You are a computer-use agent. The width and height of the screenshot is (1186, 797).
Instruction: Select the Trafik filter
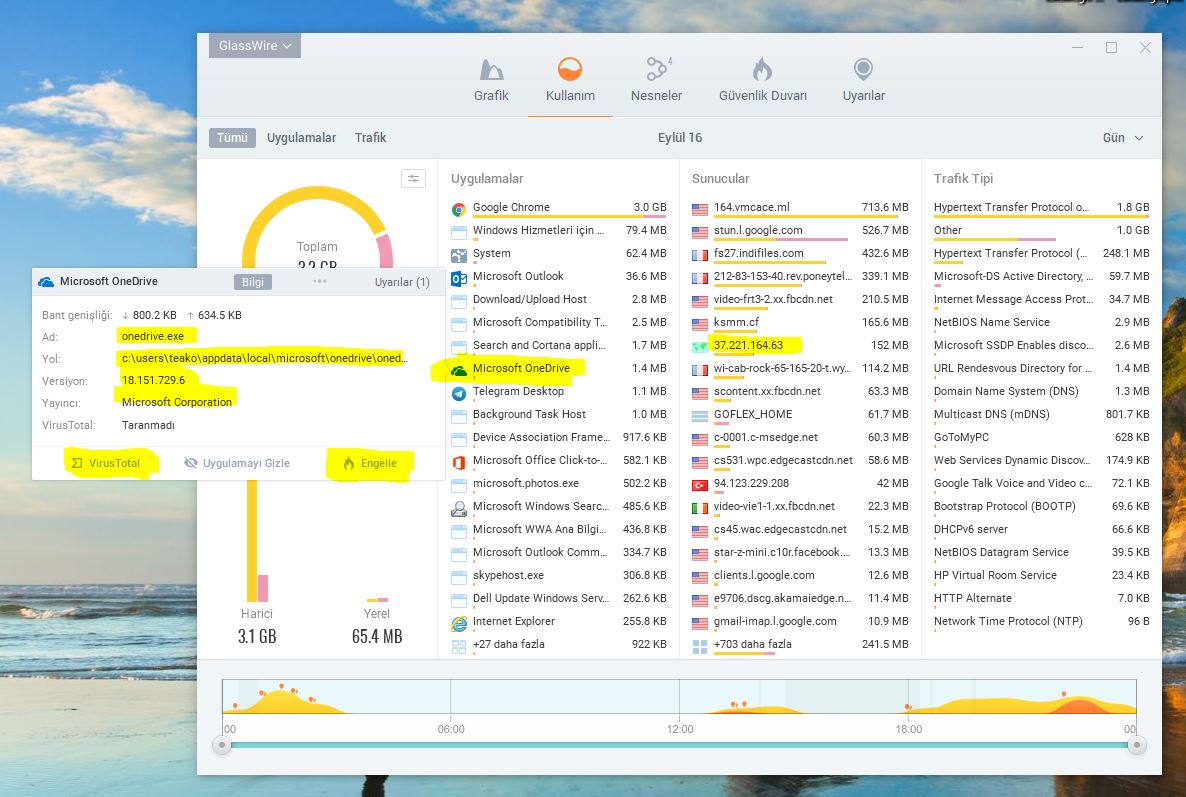click(370, 138)
